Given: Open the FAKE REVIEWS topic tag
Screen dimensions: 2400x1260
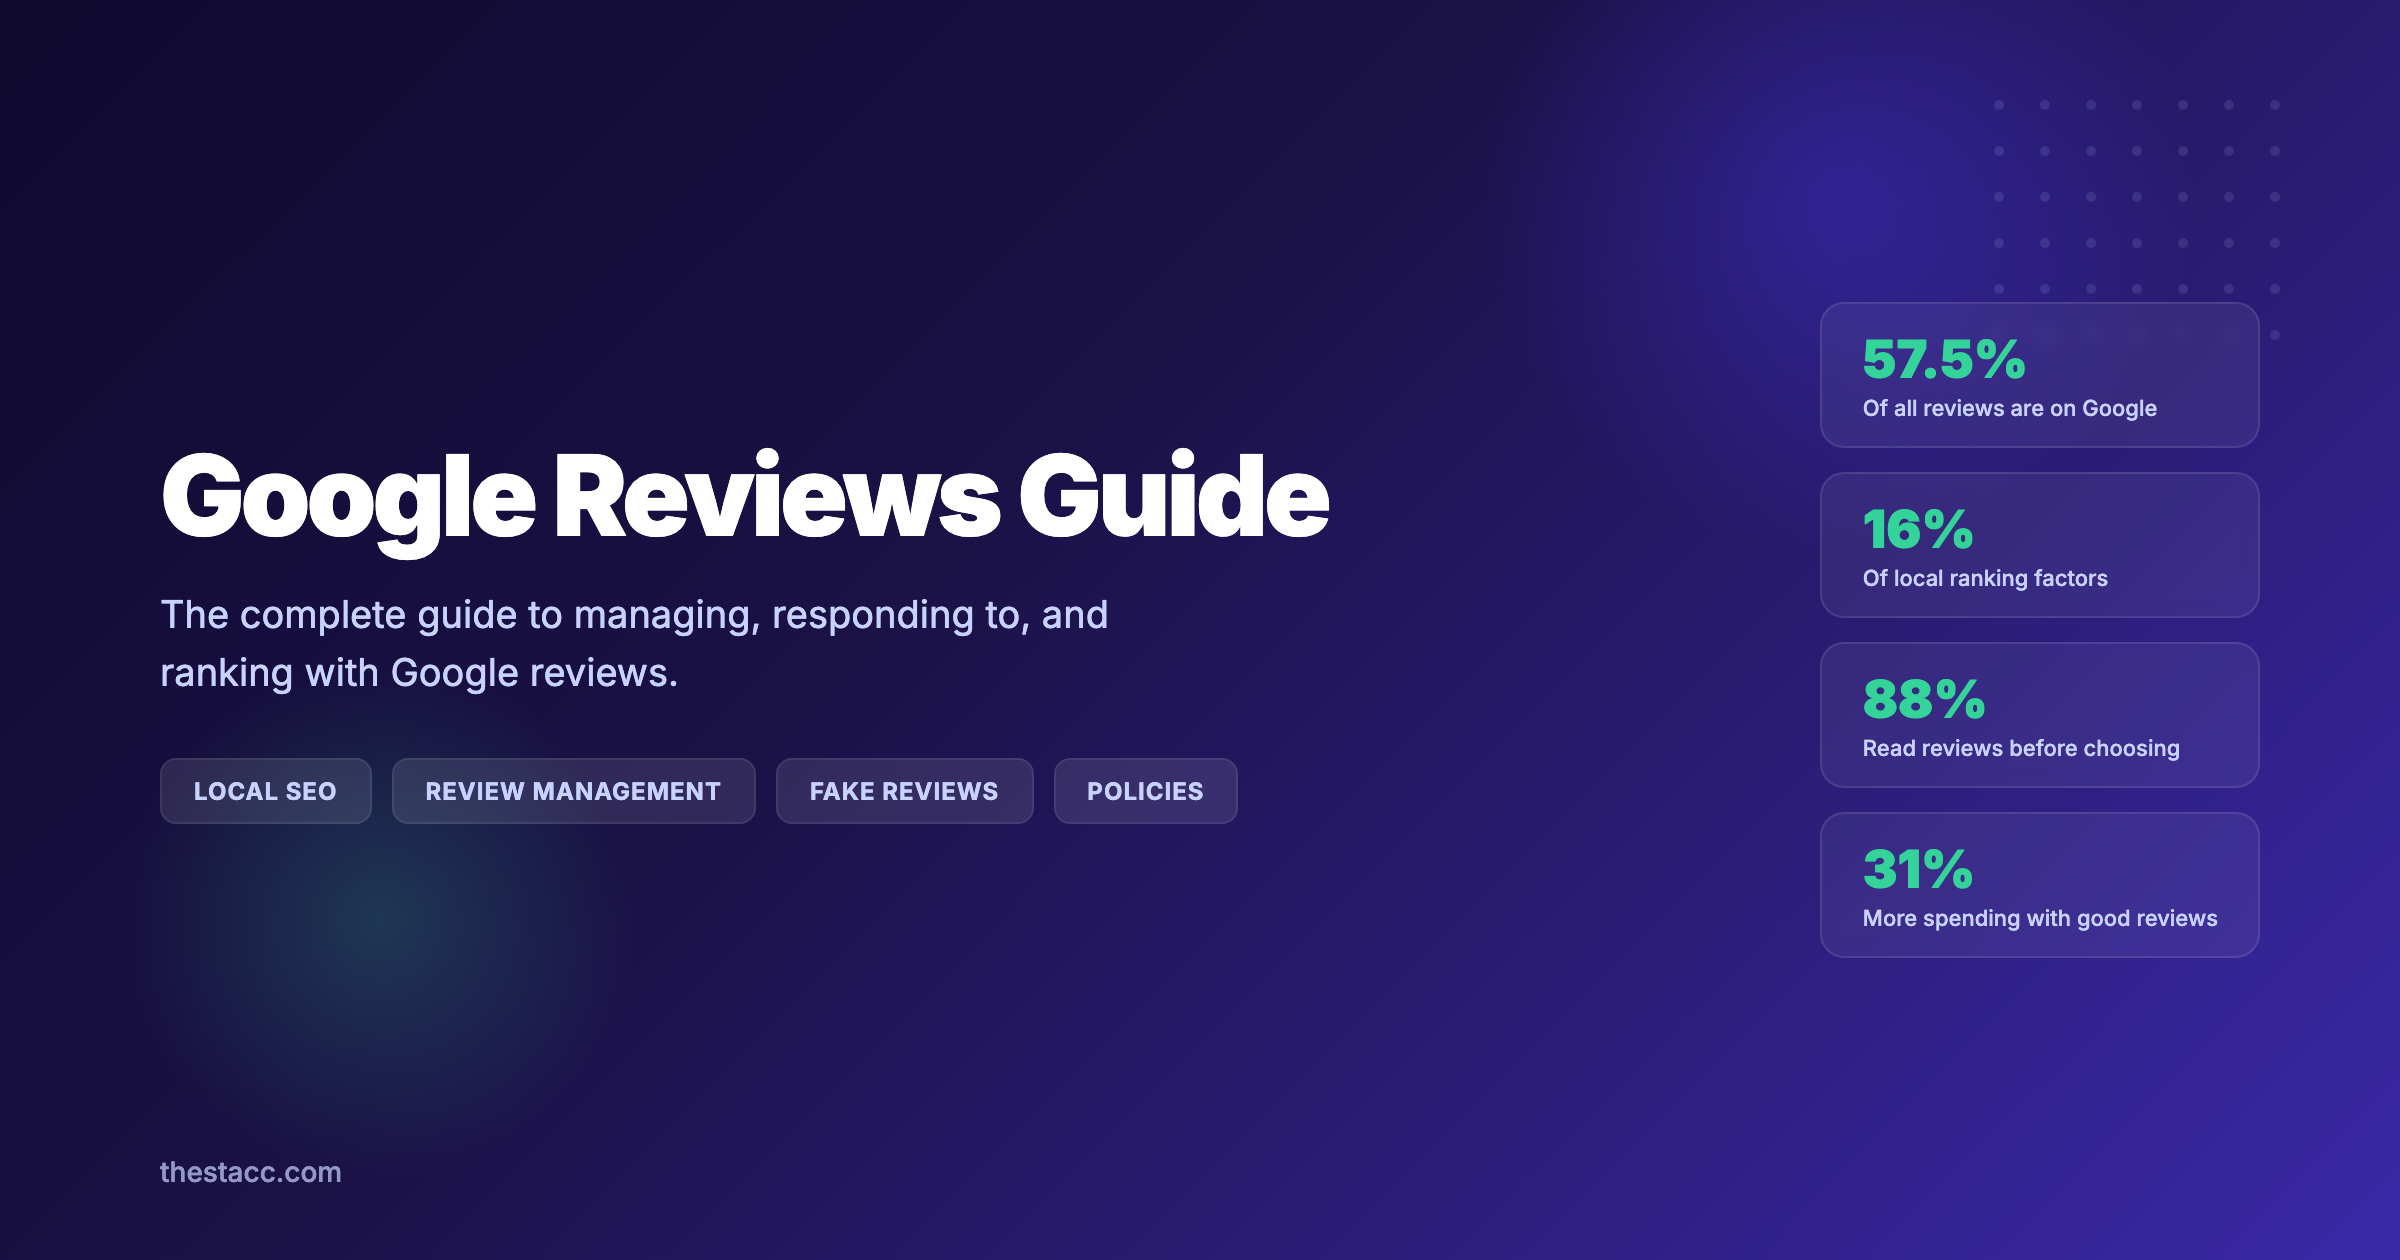Looking at the screenshot, I should 903,790.
